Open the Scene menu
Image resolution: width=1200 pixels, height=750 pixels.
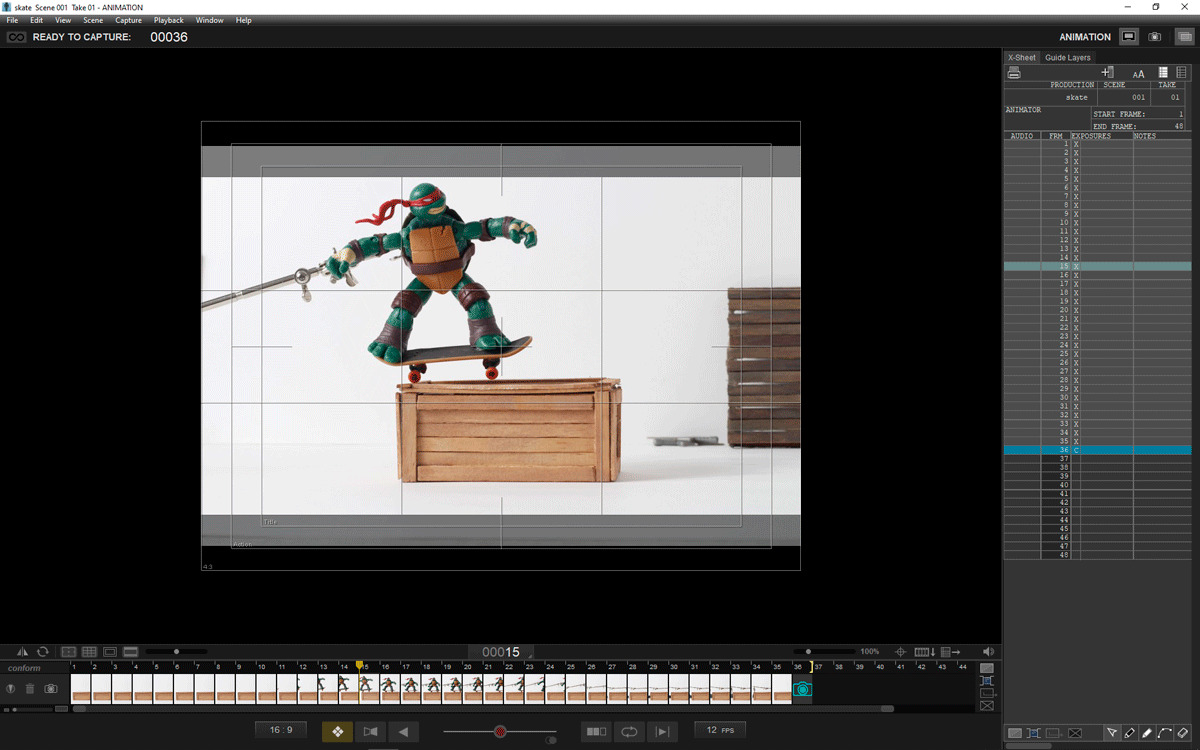[x=93, y=20]
